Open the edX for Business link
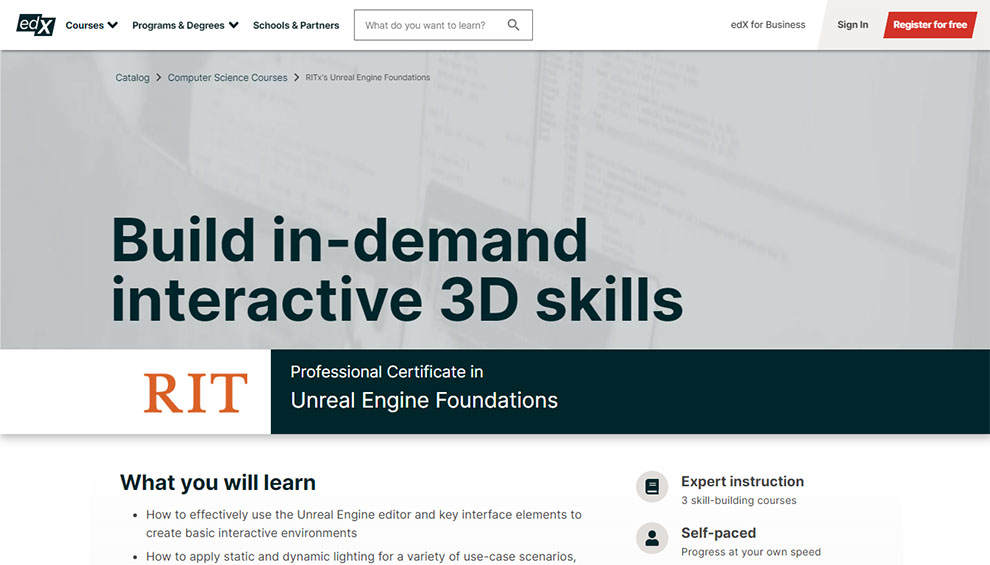This screenshot has width=990, height=565. click(768, 25)
